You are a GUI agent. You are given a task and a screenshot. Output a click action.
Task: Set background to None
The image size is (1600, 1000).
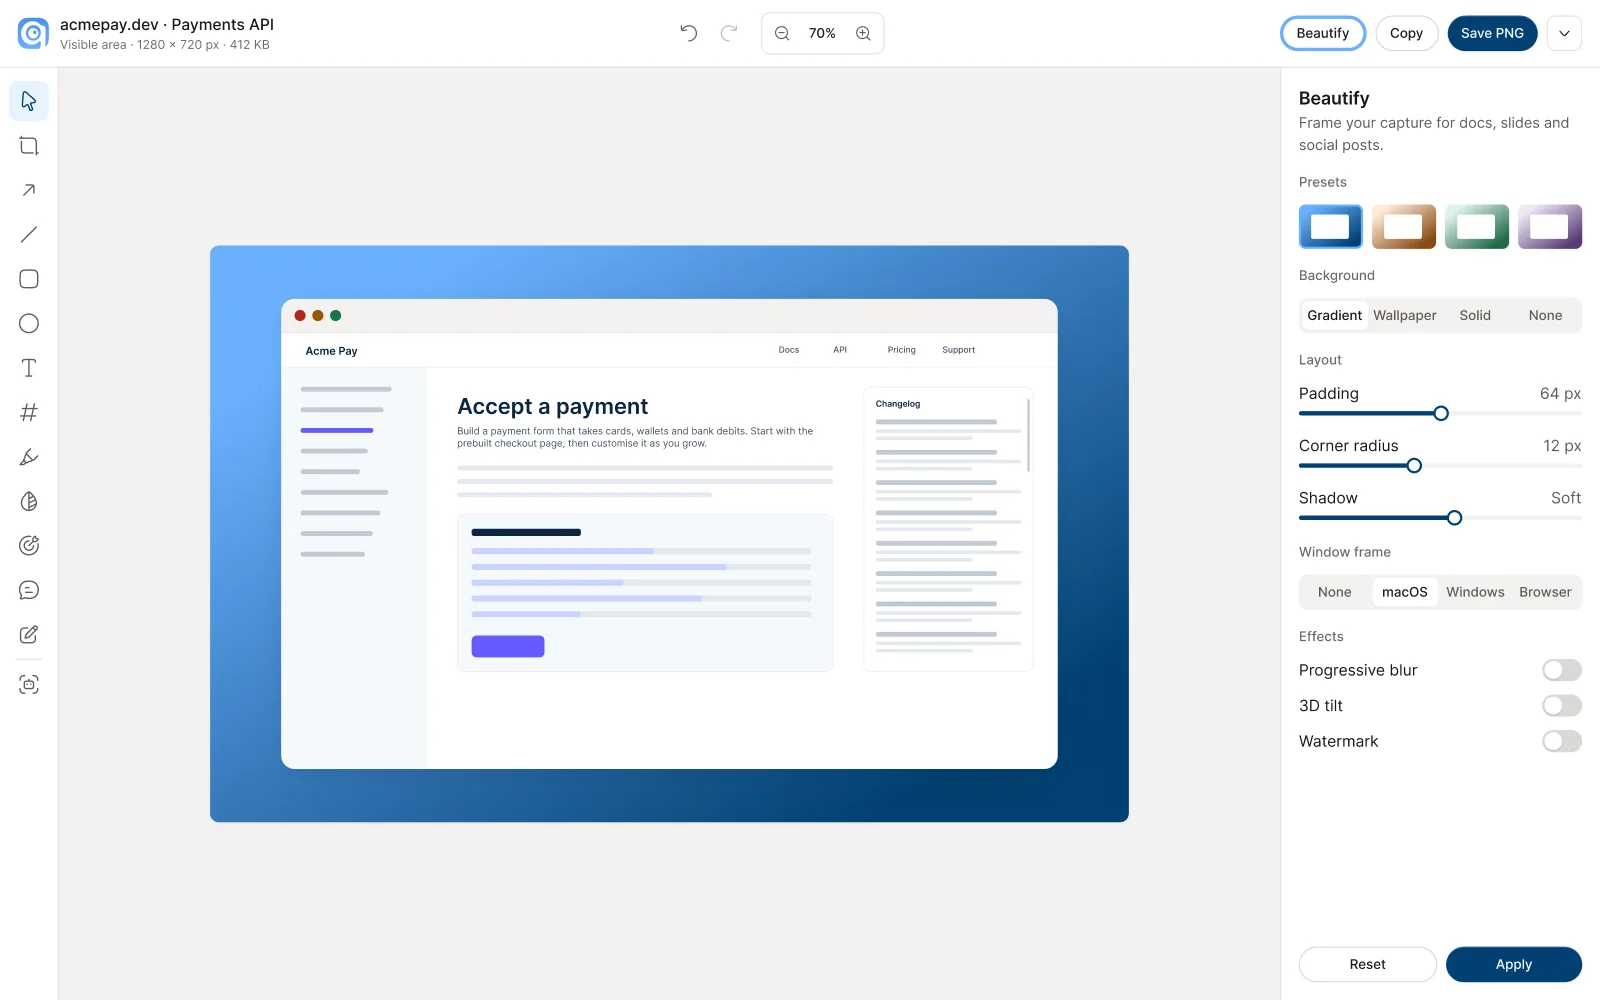point(1545,315)
